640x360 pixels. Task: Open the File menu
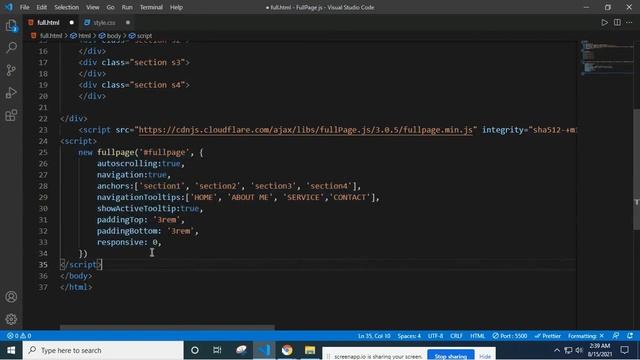(24, 7)
